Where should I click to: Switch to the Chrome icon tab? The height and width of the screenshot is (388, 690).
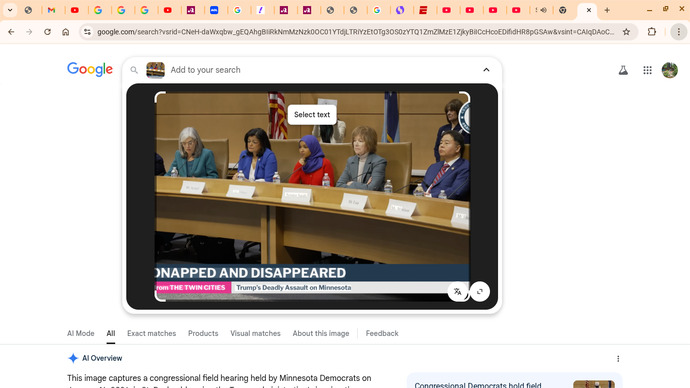[562, 10]
